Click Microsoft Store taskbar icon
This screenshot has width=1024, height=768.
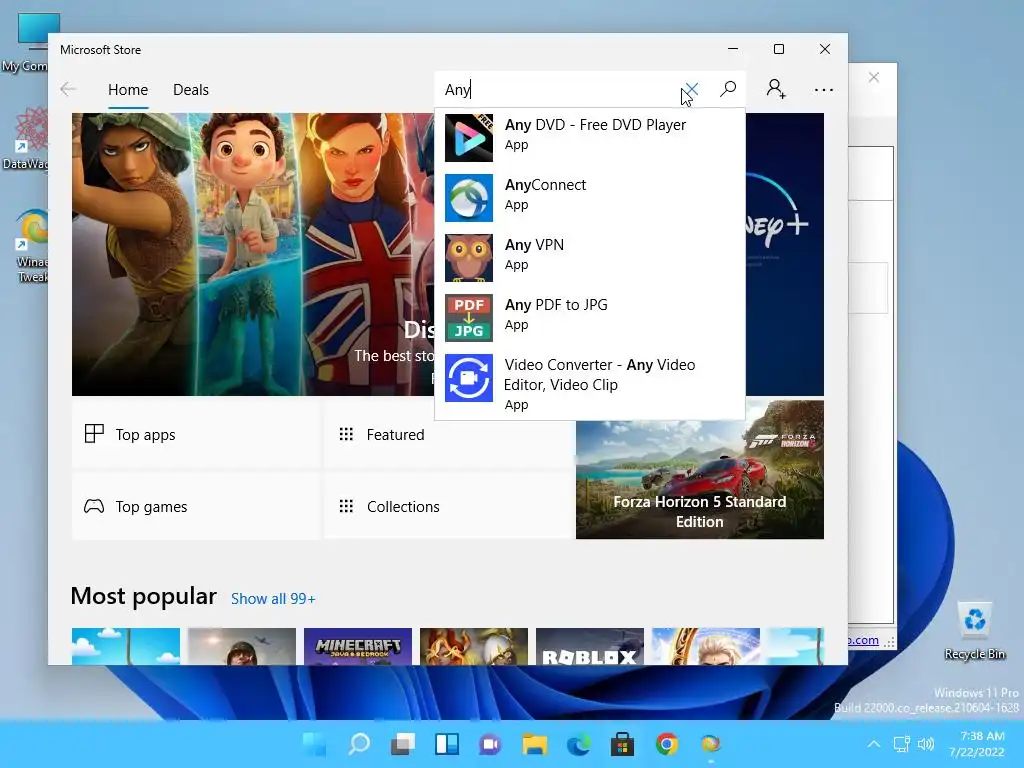(622, 744)
